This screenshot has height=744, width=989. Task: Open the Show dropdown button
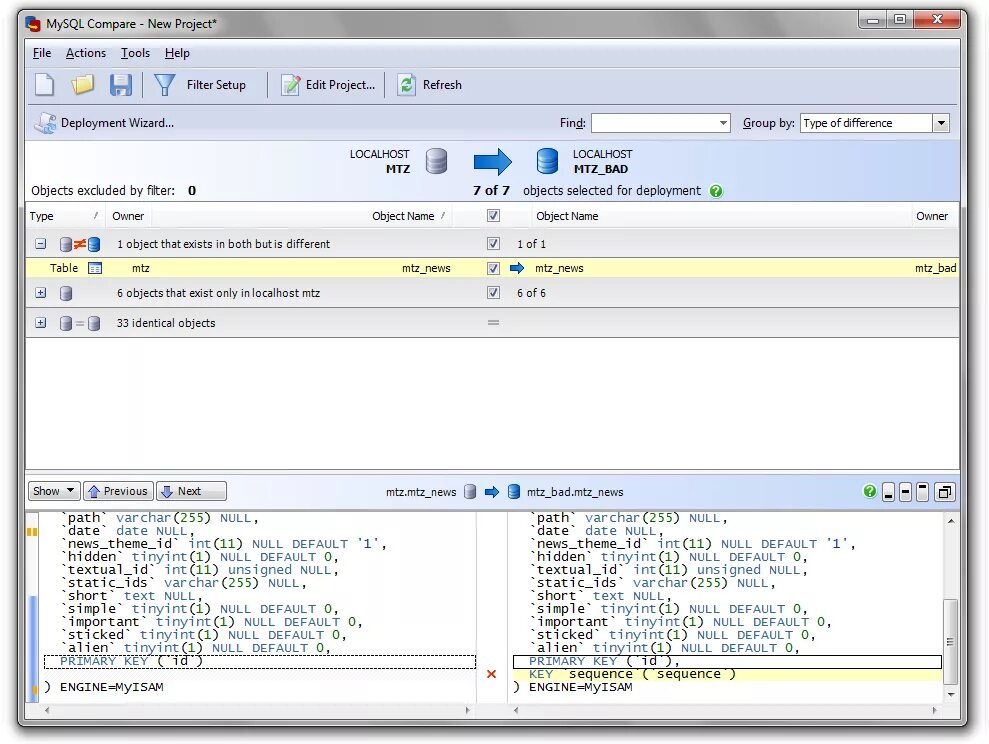(54, 491)
